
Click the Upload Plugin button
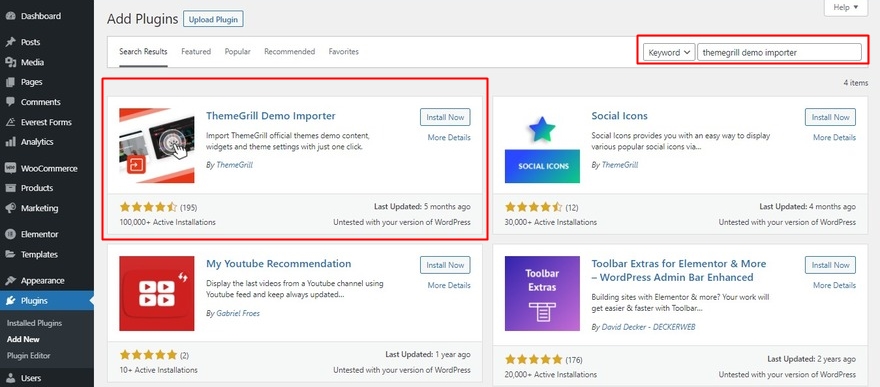pyautogui.click(x=213, y=19)
